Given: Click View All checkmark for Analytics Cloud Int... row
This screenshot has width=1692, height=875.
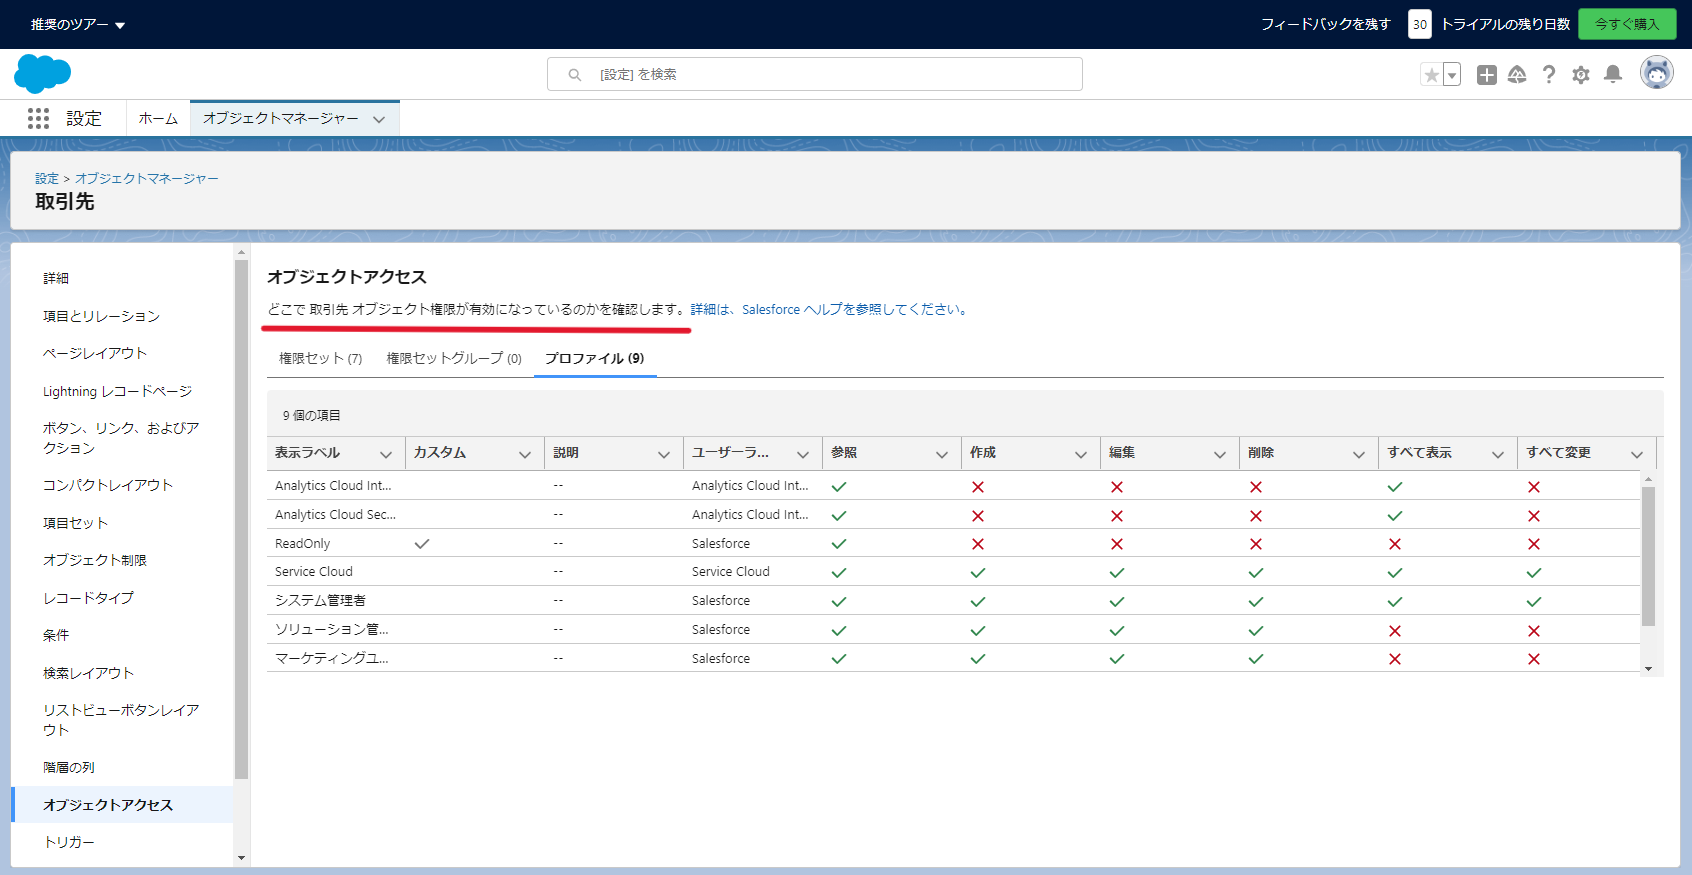Looking at the screenshot, I should 1395,487.
